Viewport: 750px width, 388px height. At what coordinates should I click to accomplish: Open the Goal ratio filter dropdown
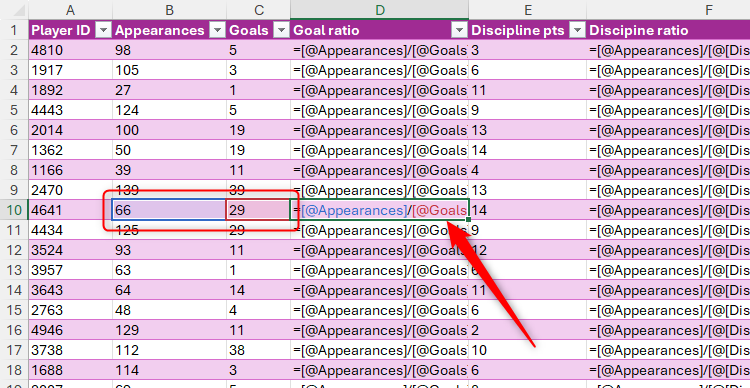tap(460, 31)
